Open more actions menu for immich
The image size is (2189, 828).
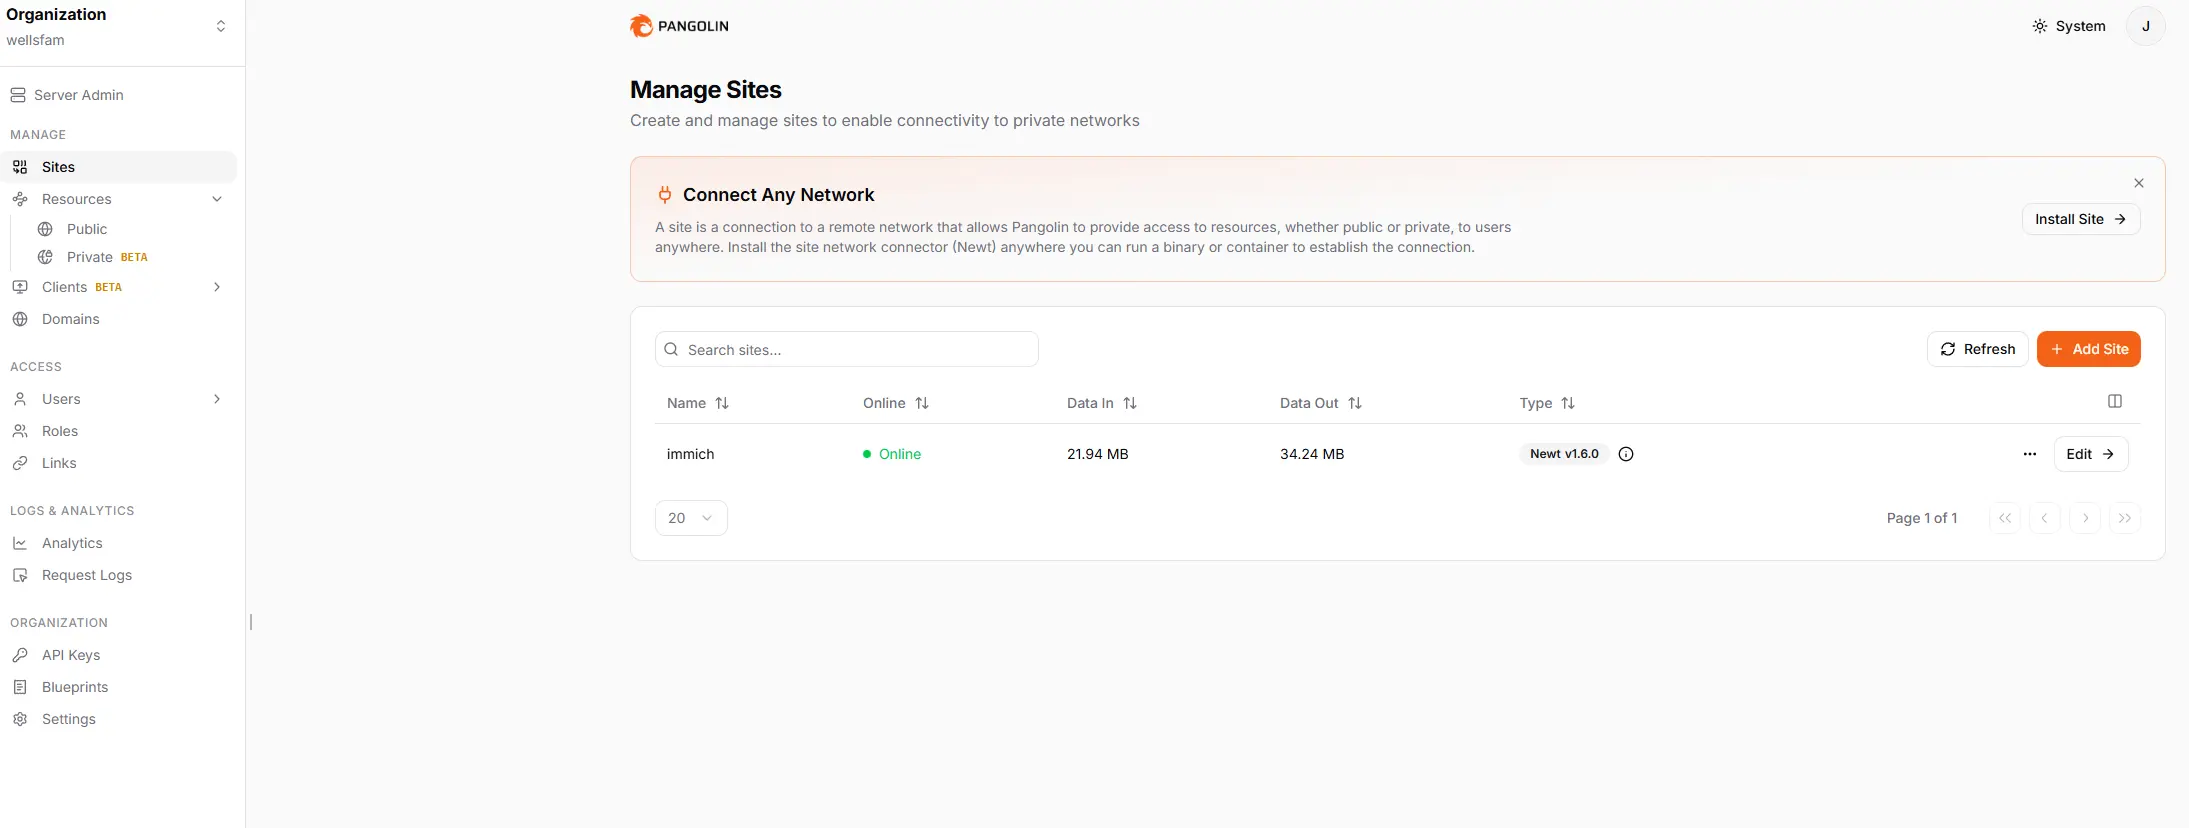pyautogui.click(x=2030, y=454)
